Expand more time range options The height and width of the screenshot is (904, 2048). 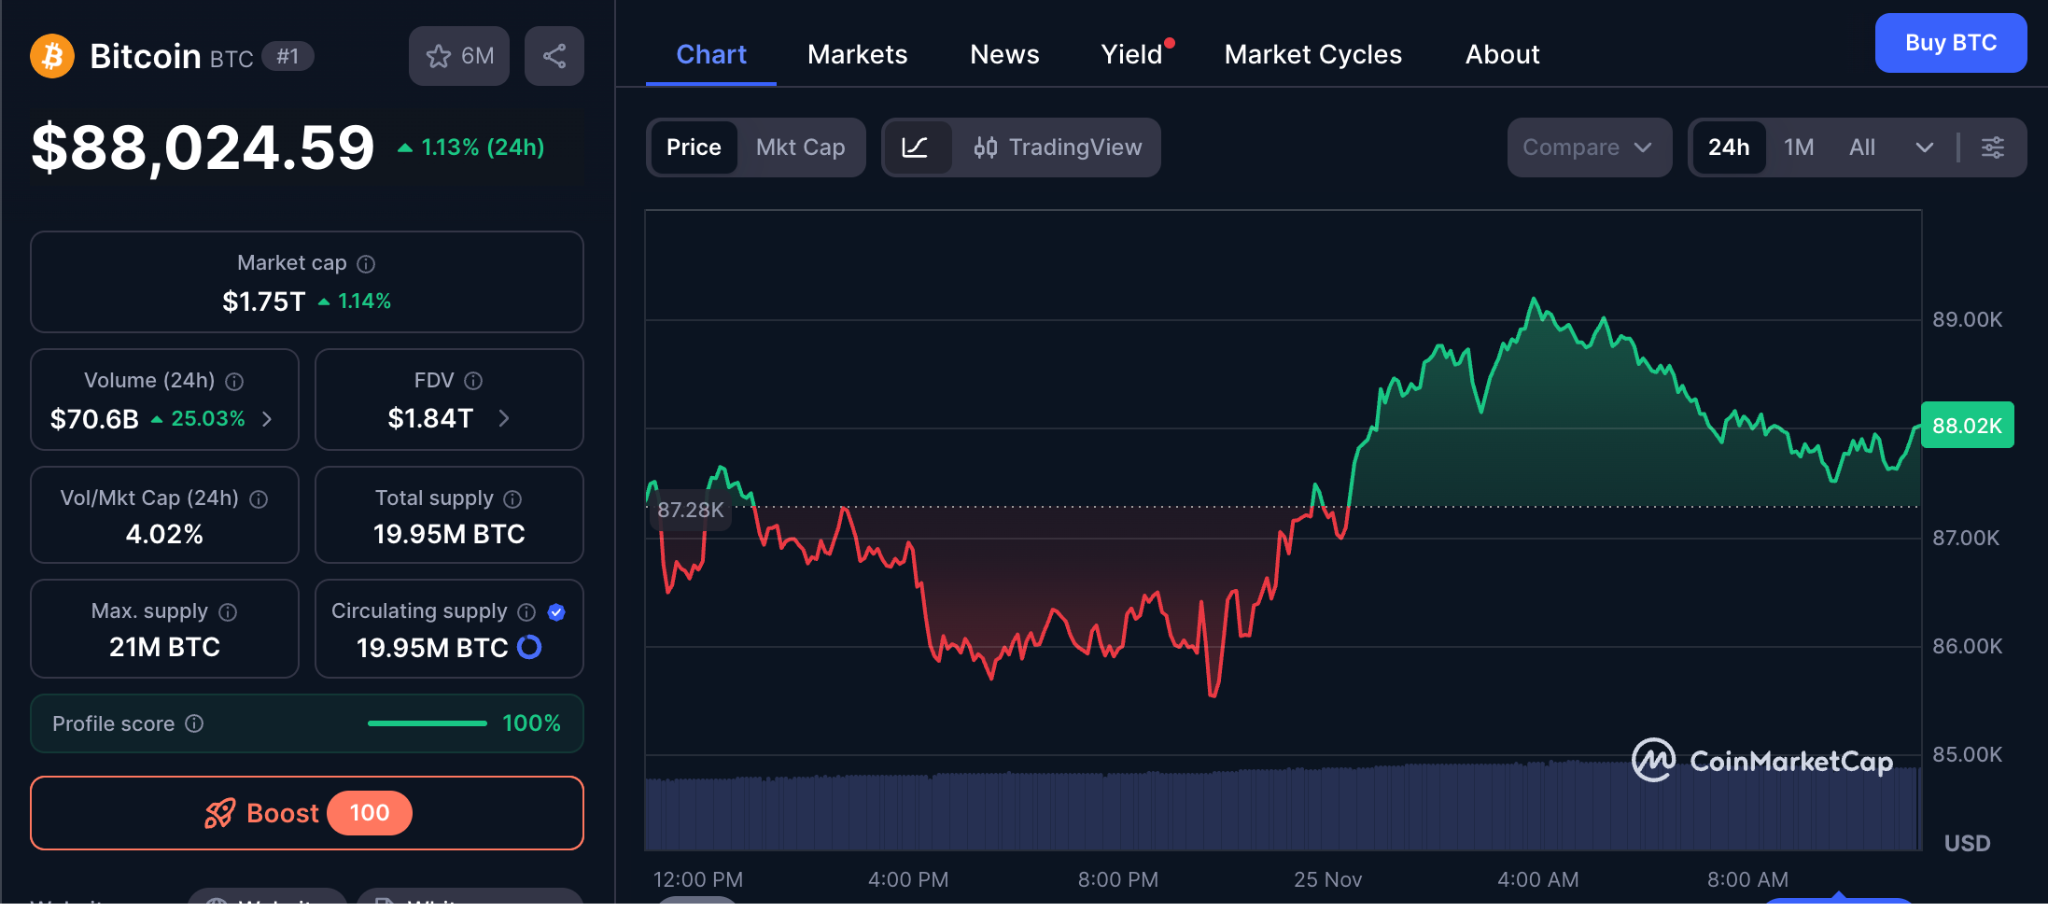point(1924,148)
